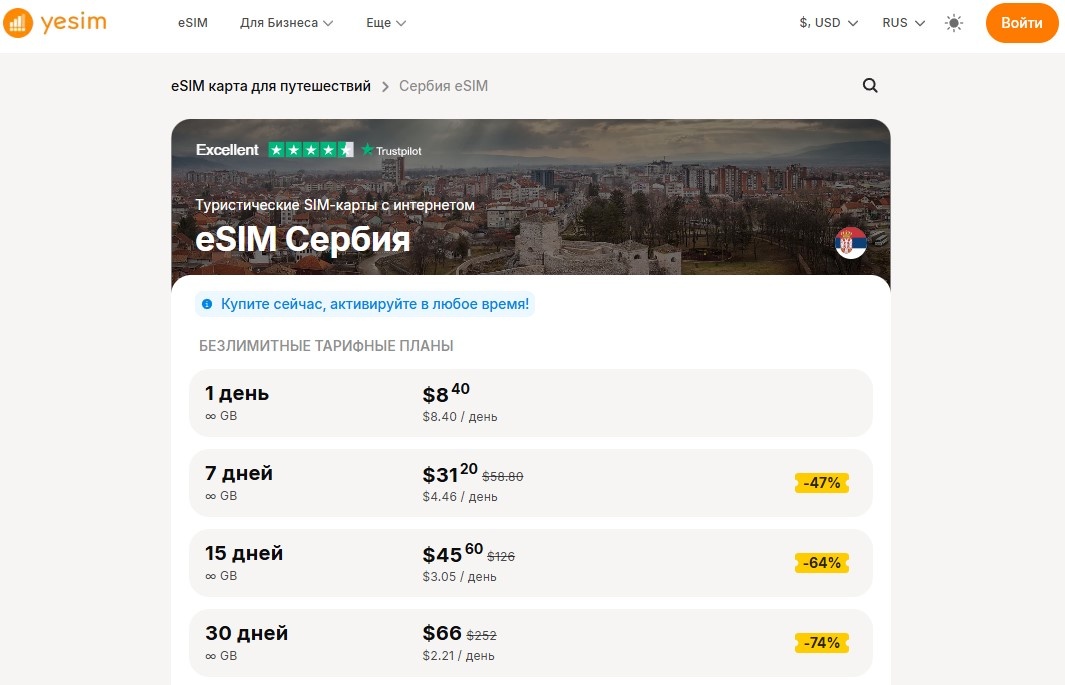Click the Excellent badge on the banner

pos(227,149)
